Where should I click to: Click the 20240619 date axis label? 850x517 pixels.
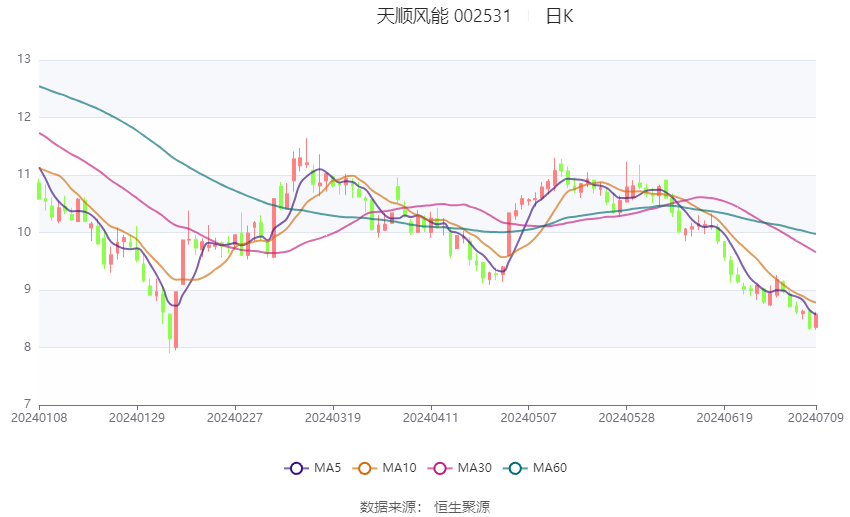(x=724, y=418)
